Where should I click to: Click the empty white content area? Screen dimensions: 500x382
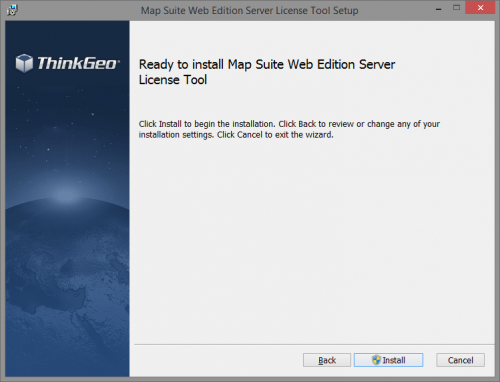[x=312, y=240]
